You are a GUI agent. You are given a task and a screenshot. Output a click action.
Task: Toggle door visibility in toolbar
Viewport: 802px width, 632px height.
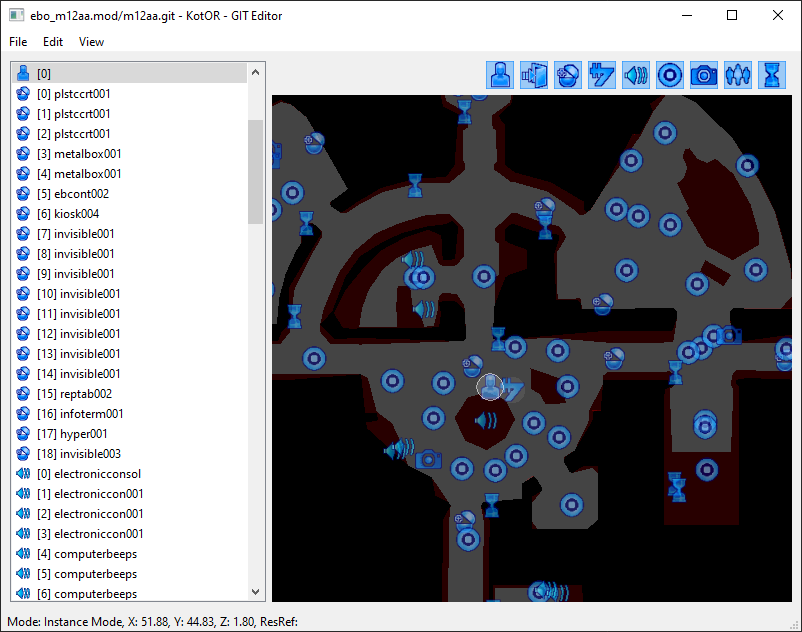point(534,75)
